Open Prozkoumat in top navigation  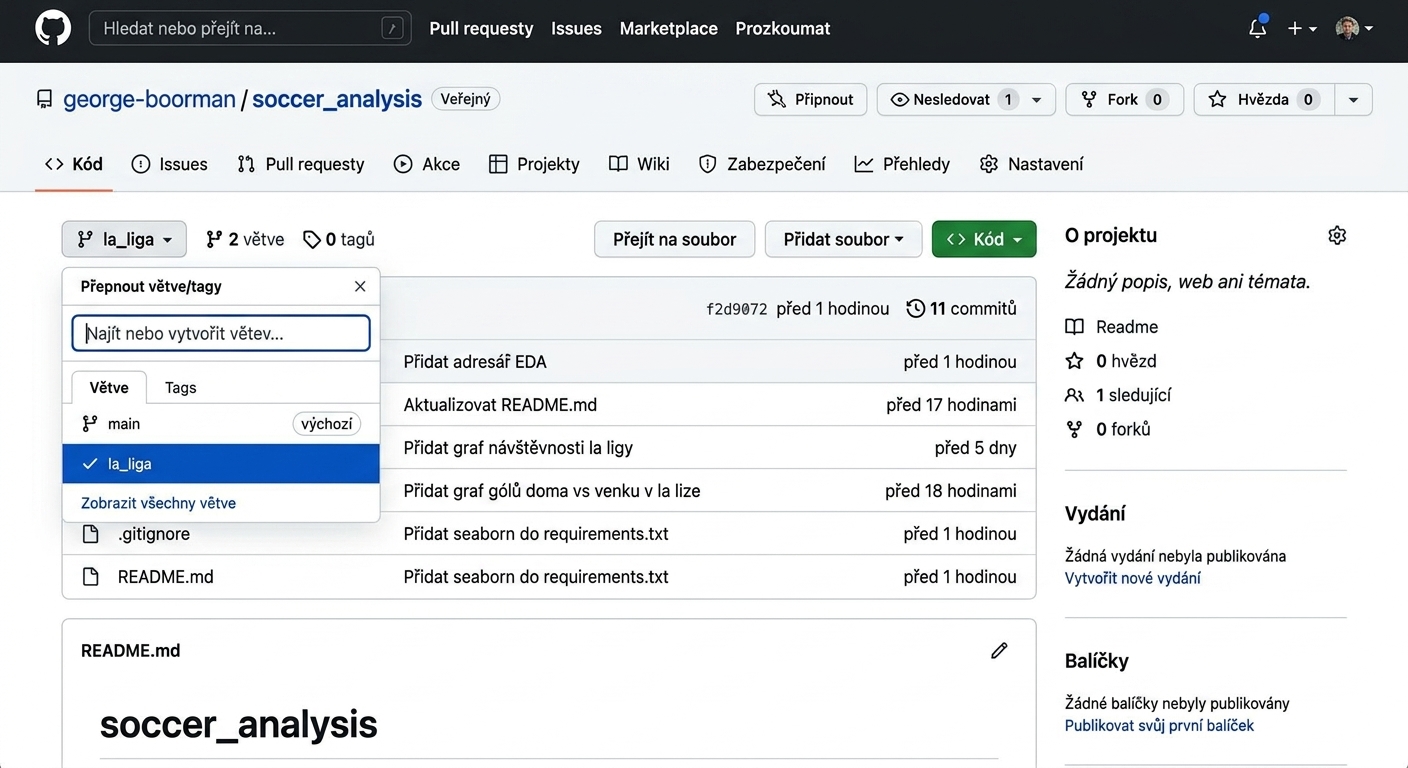pos(783,28)
